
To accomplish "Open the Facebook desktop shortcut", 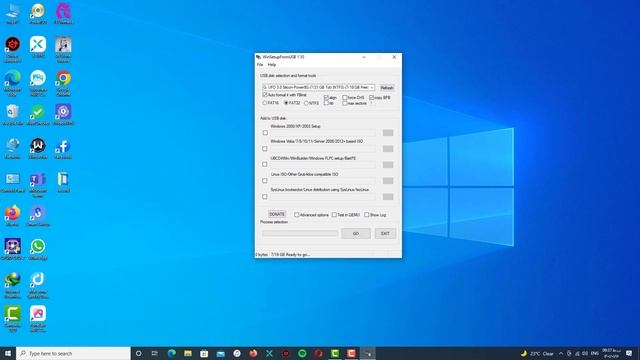I will coord(63,149).
